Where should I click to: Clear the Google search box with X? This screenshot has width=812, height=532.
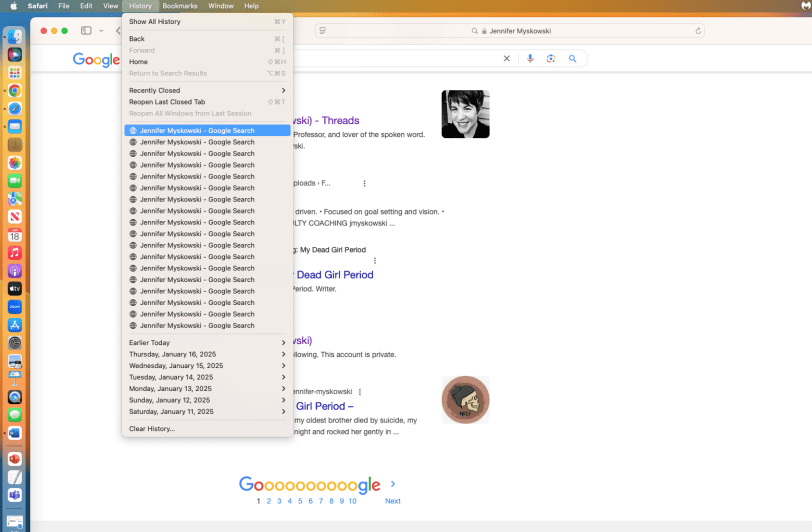tap(506, 59)
